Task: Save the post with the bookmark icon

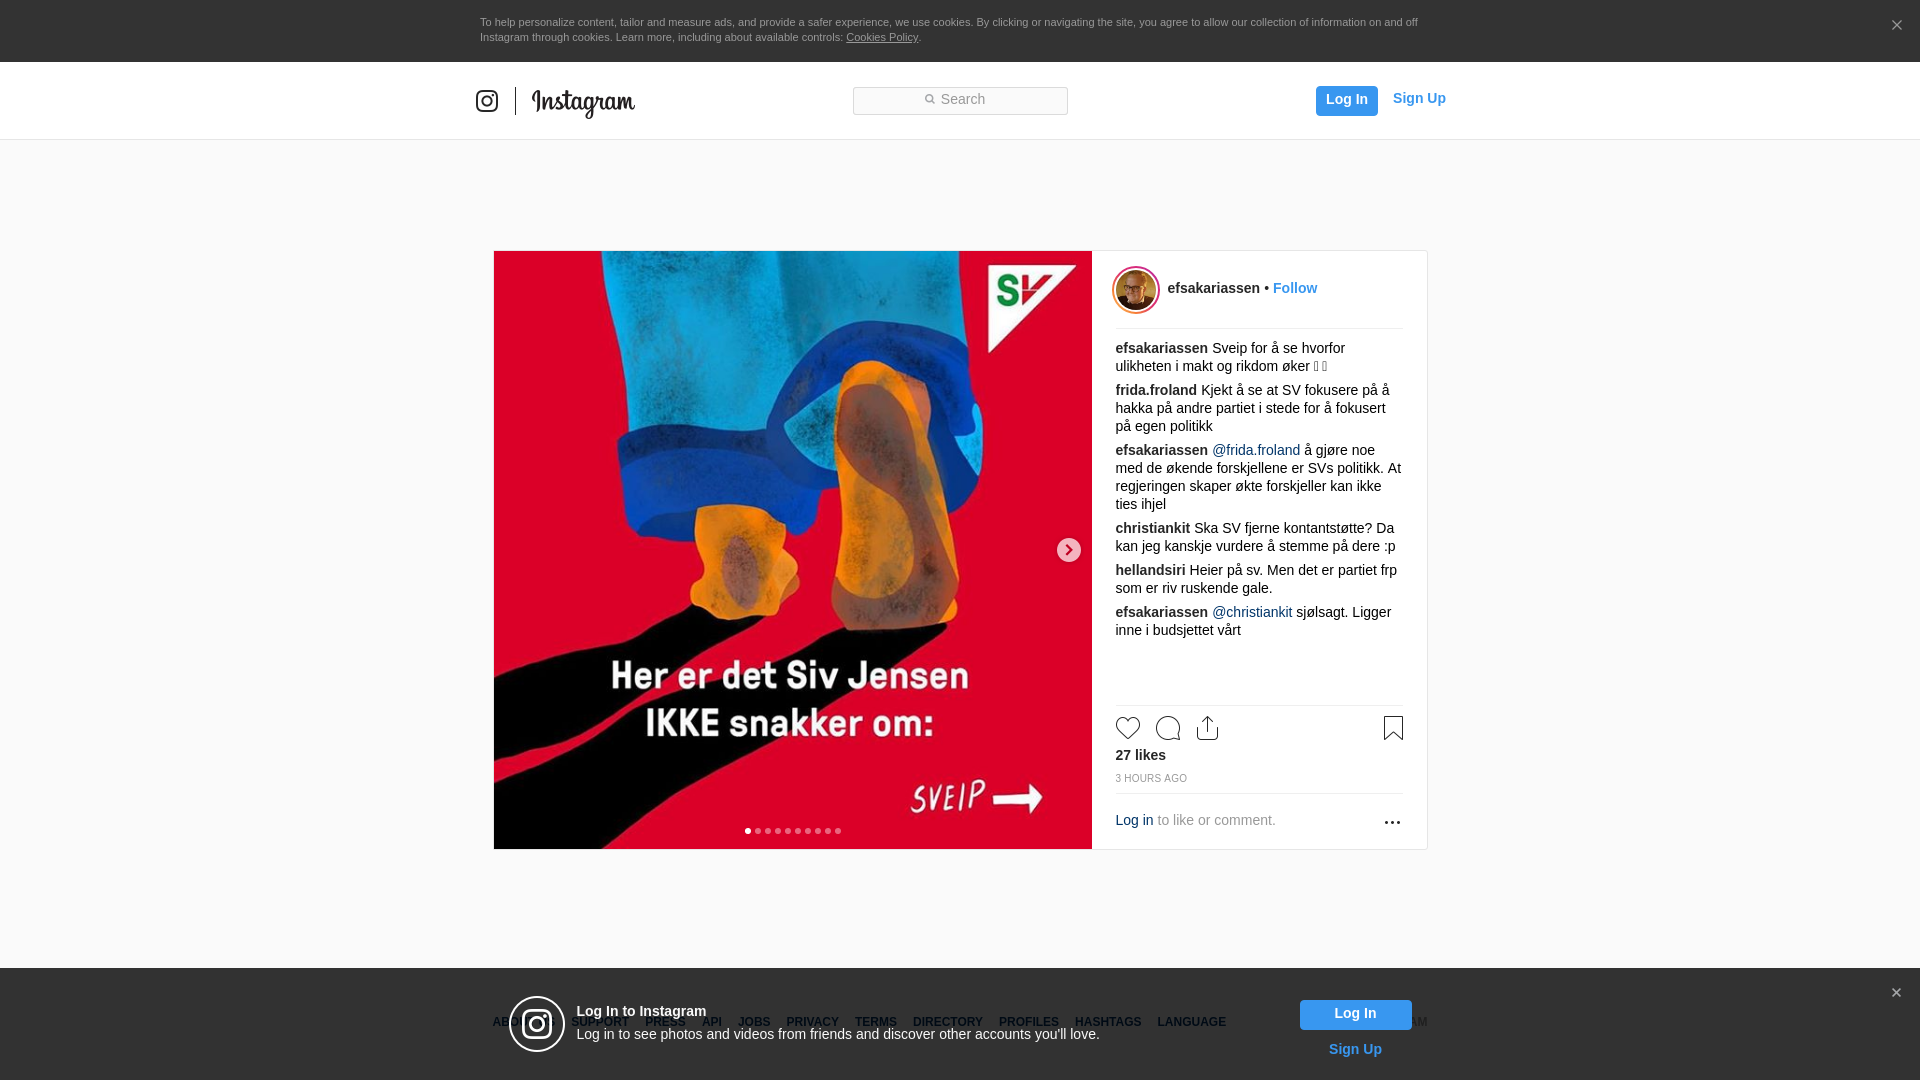Action: click(1393, 728)
